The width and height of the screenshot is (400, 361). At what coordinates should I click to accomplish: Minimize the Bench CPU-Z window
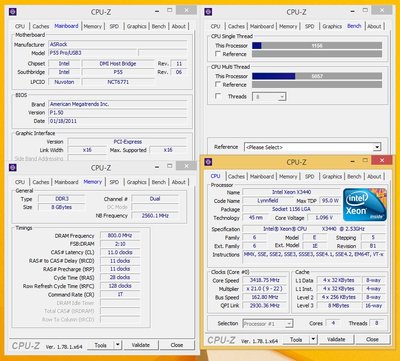pyautogui.click(x=352, y=11)
